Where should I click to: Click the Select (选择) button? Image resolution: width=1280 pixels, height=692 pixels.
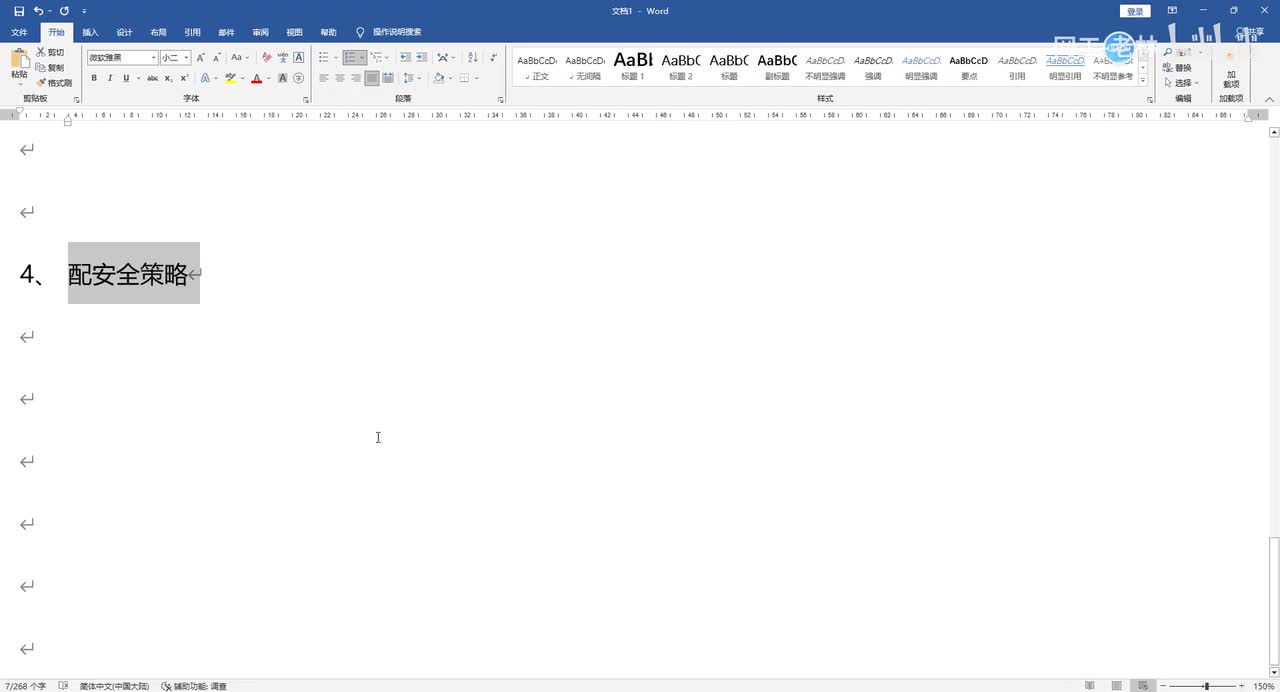1181,83
